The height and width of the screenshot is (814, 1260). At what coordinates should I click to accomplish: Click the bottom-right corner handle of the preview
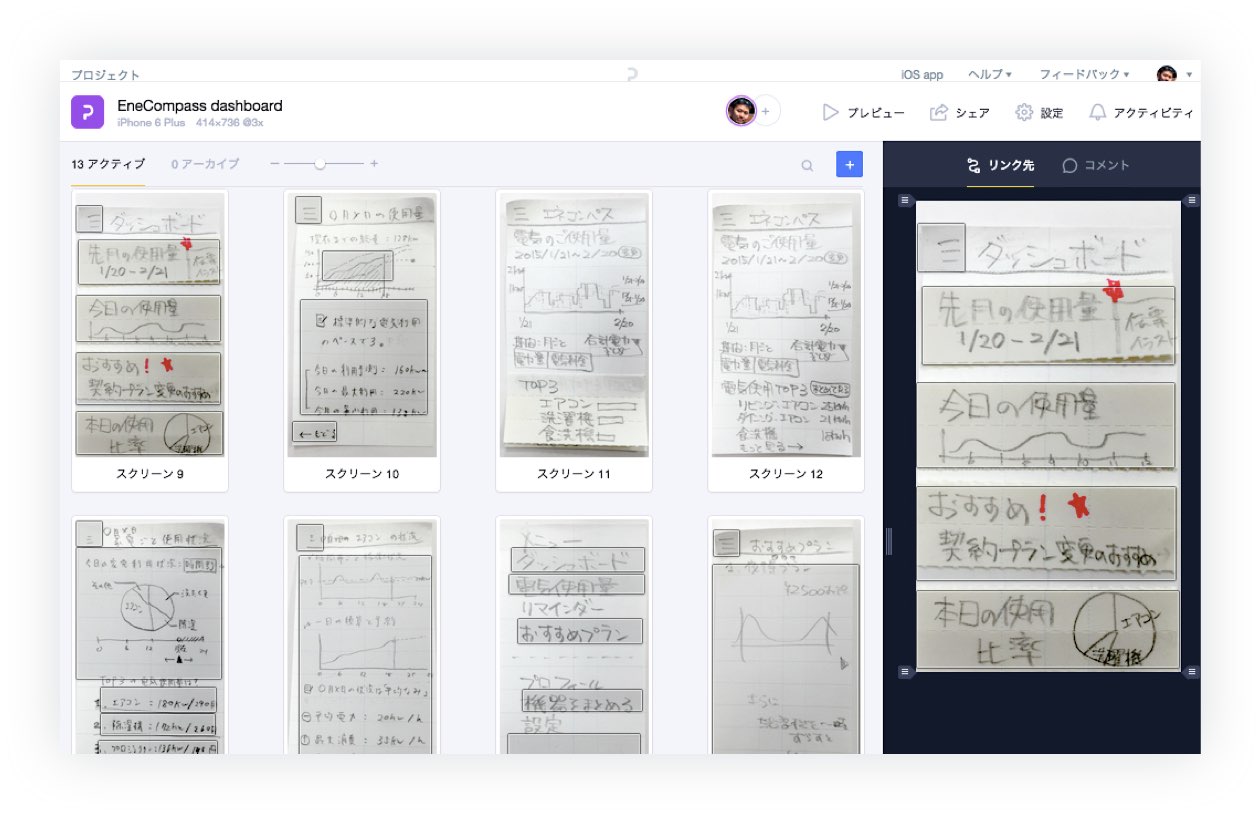pyautogui.click(x=1191, y=671)
